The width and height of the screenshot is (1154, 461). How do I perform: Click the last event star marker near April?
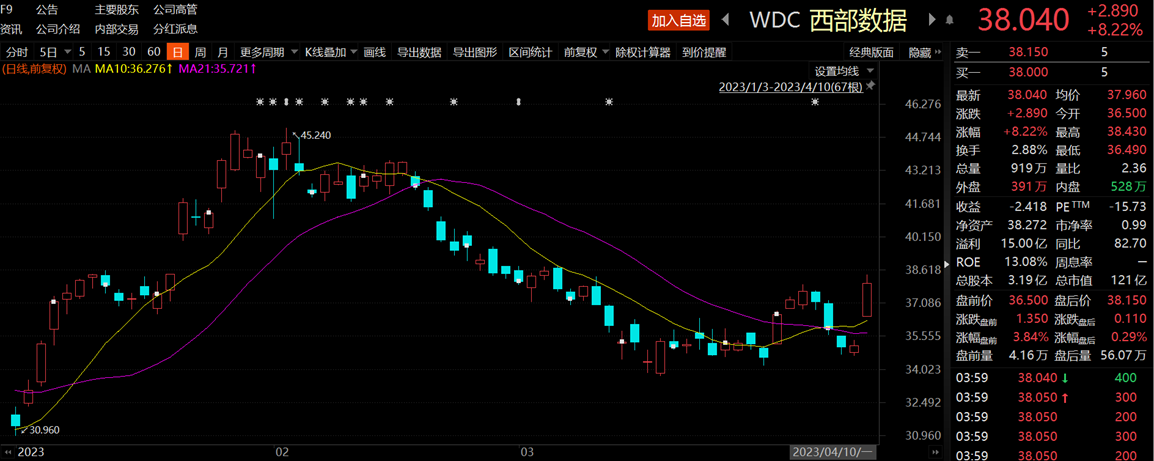coord(815,102)
